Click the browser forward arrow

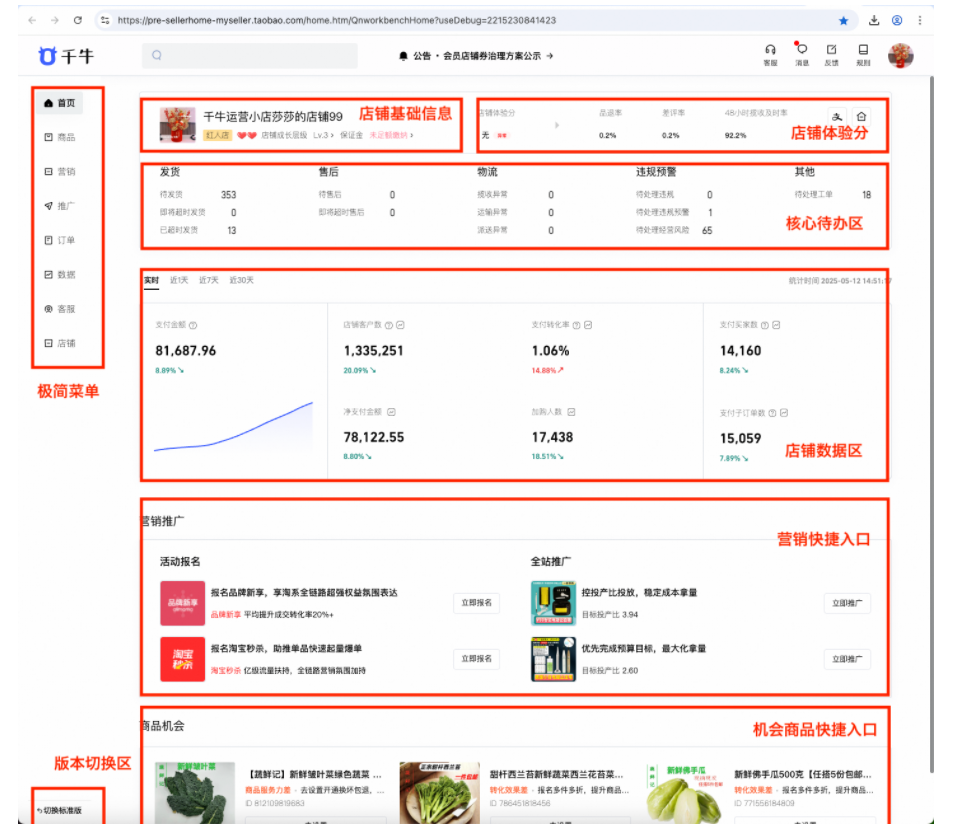(55, 20)
